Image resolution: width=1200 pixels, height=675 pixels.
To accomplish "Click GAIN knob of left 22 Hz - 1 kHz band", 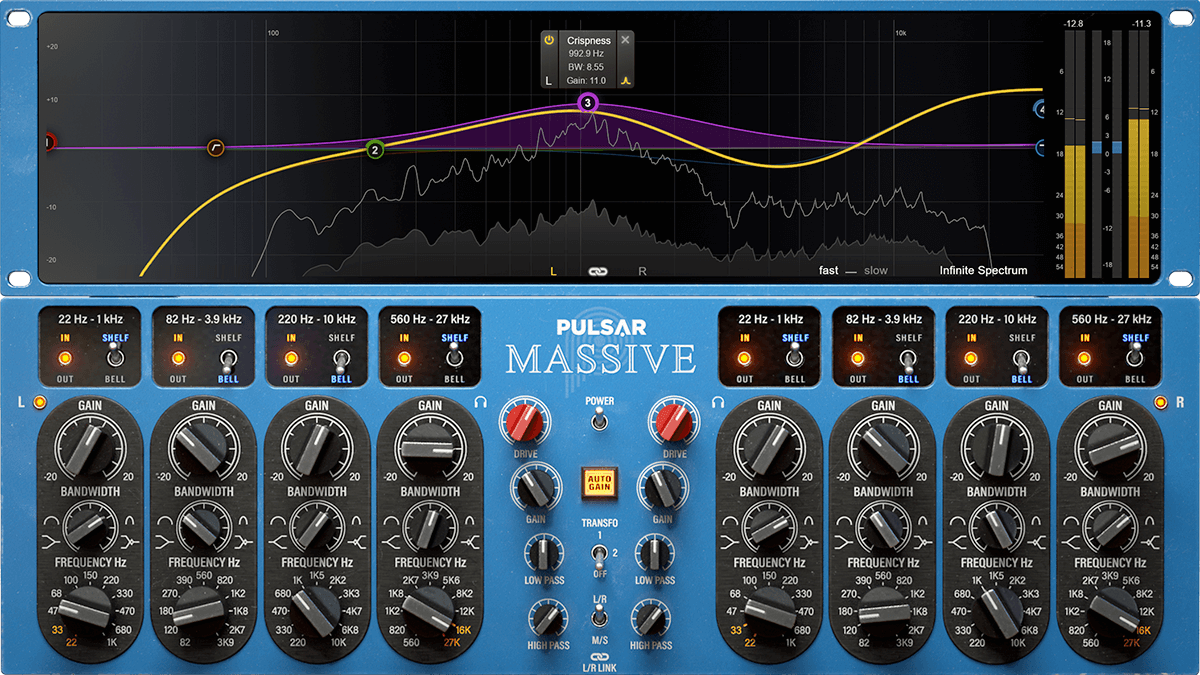I will [90, 447].
